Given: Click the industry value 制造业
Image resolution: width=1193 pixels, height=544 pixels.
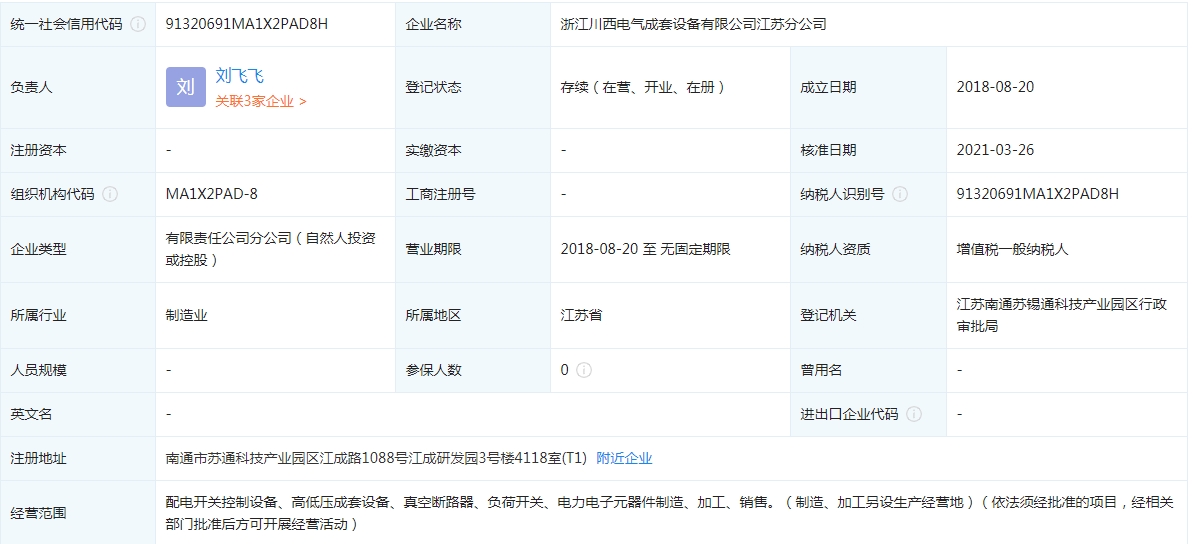Looking at the screenshot, I should 187,315.
